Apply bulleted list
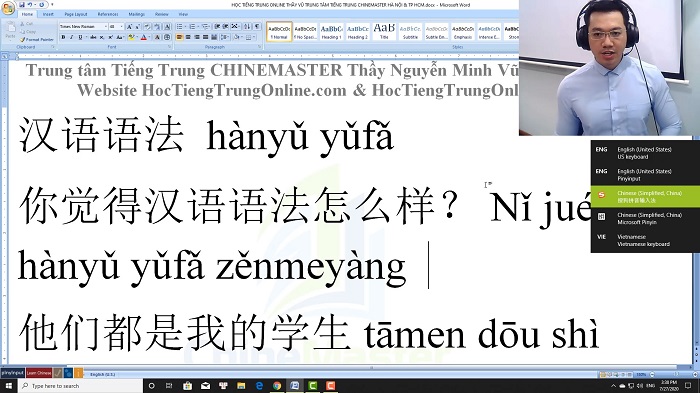Viewport: 700px width, 393px height. pos(179,26)
